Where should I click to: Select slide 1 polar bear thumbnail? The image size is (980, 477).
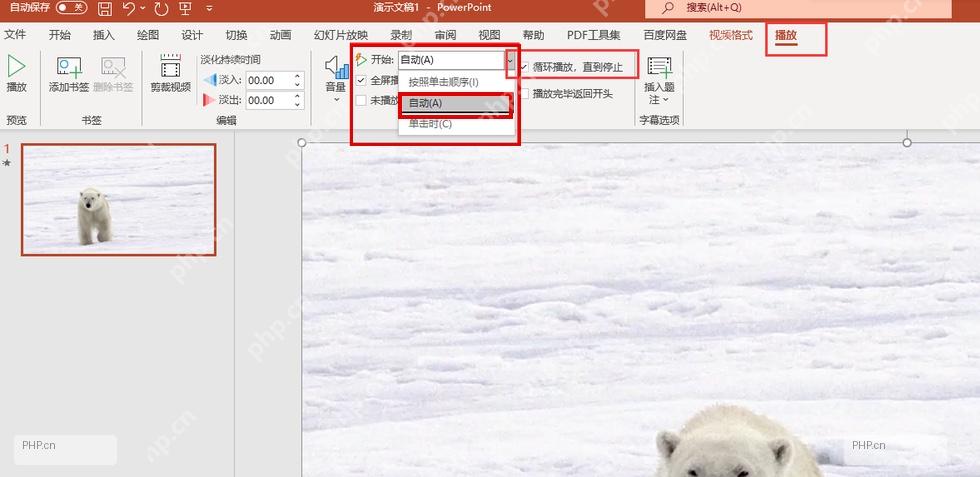click(119, 199)
